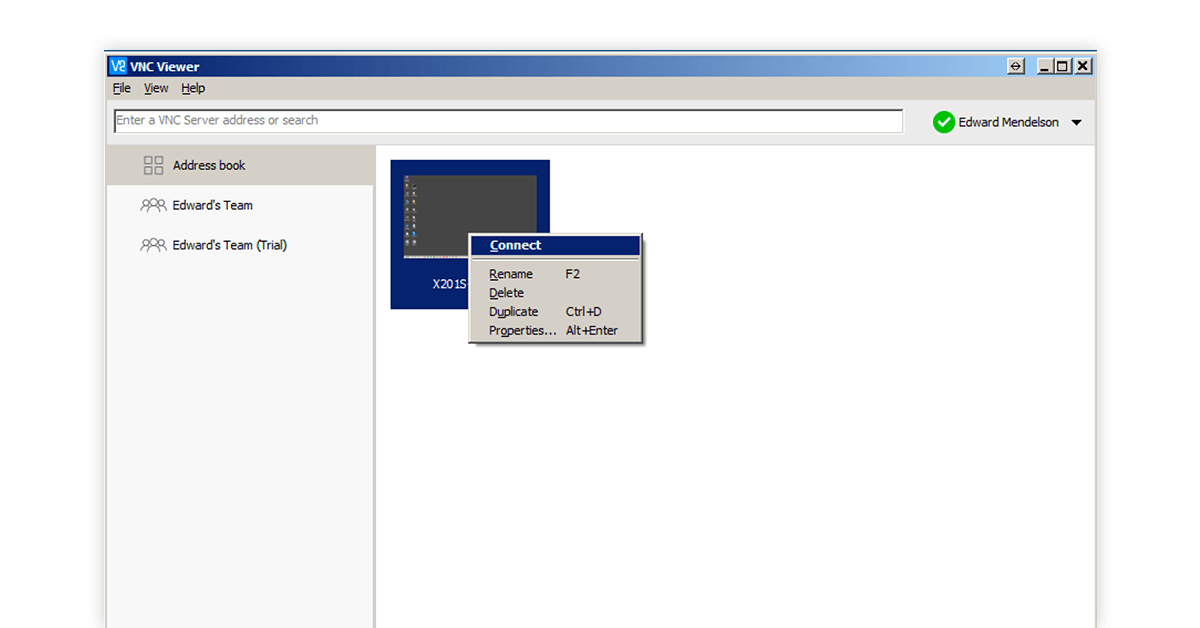Select Edward's Team in the sidebar
Image resolution: width=1200 pixels, height=628 pixels.
(x=240, y=205)
